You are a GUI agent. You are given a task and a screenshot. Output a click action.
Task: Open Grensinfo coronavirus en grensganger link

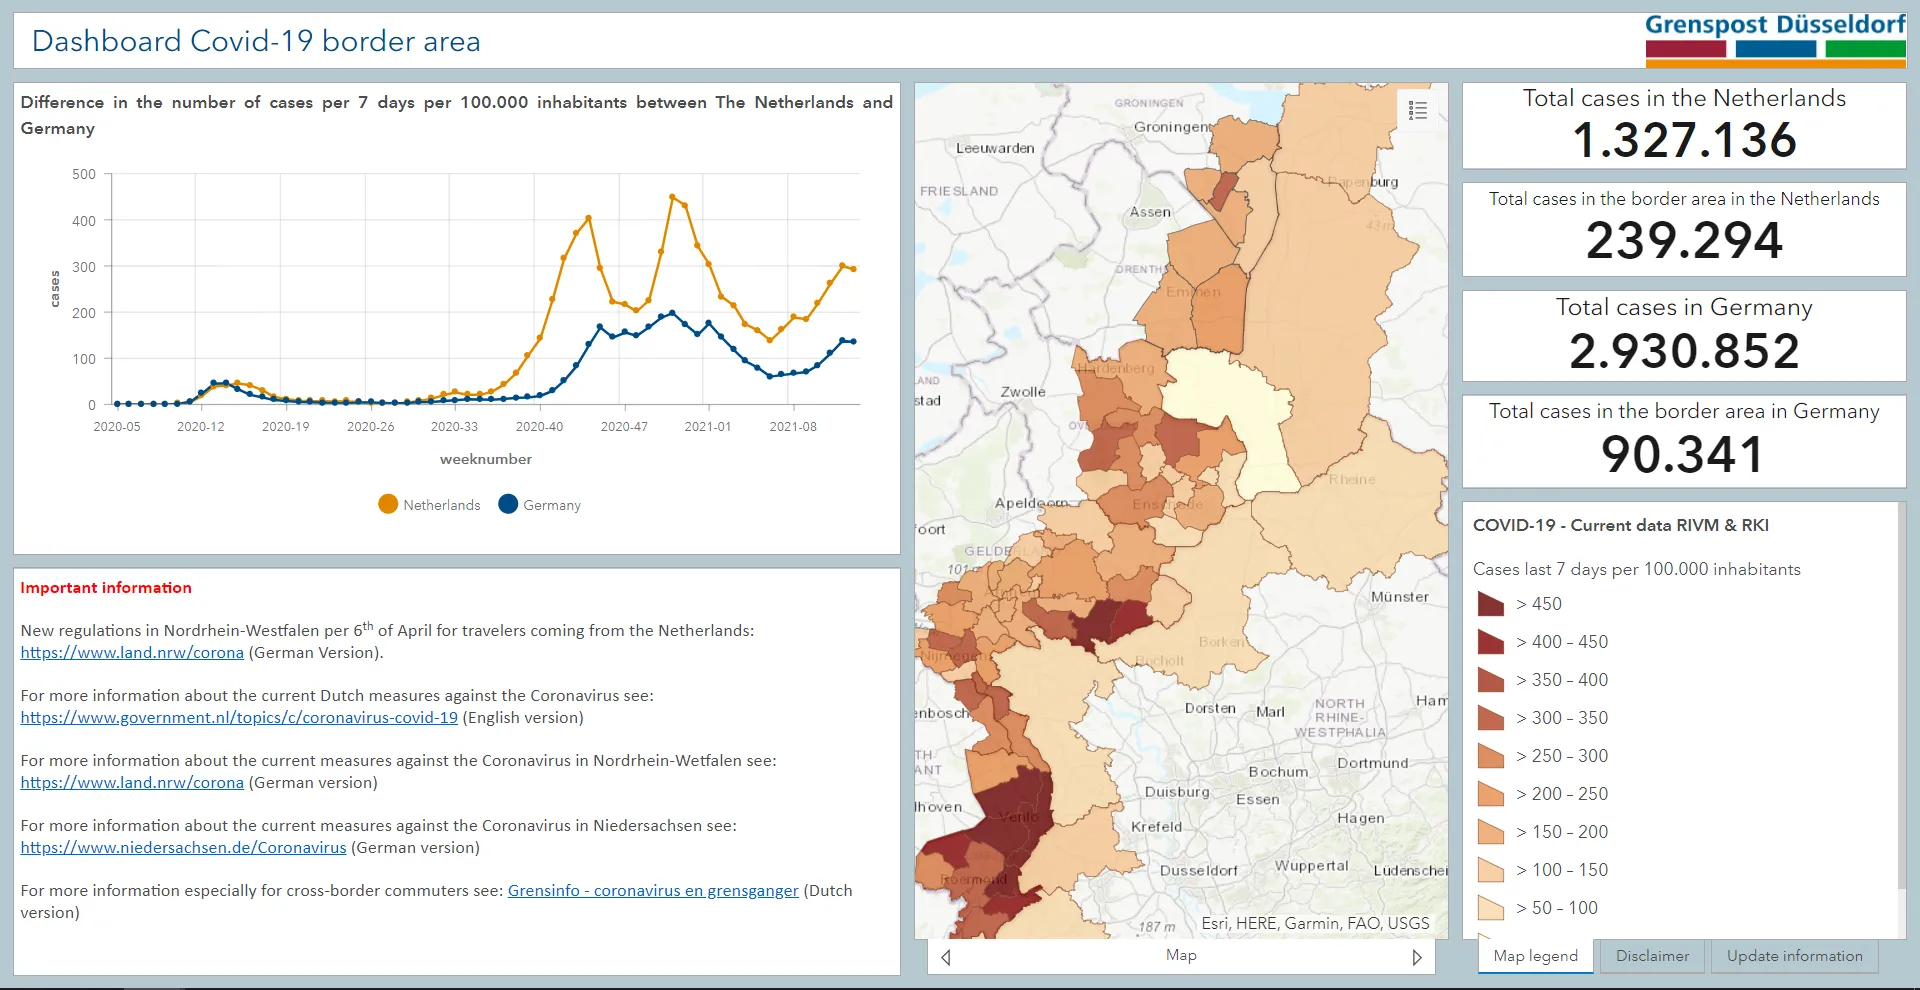coord(653,891)
